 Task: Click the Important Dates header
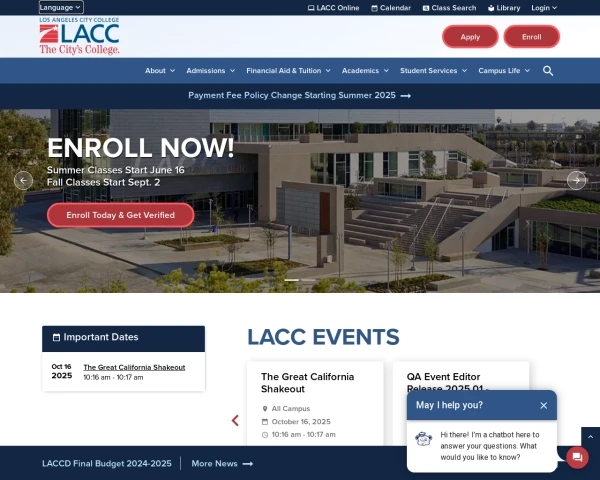pos(123,338)
